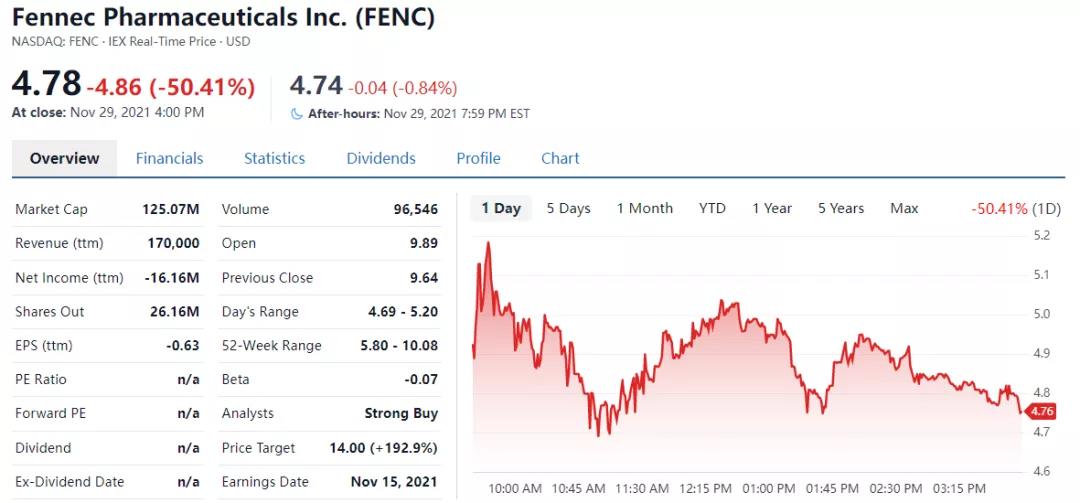This screenshot has width=1080, height=503.
Task: Show the 1 Month chart range
Action: click(x=644, y=208)
